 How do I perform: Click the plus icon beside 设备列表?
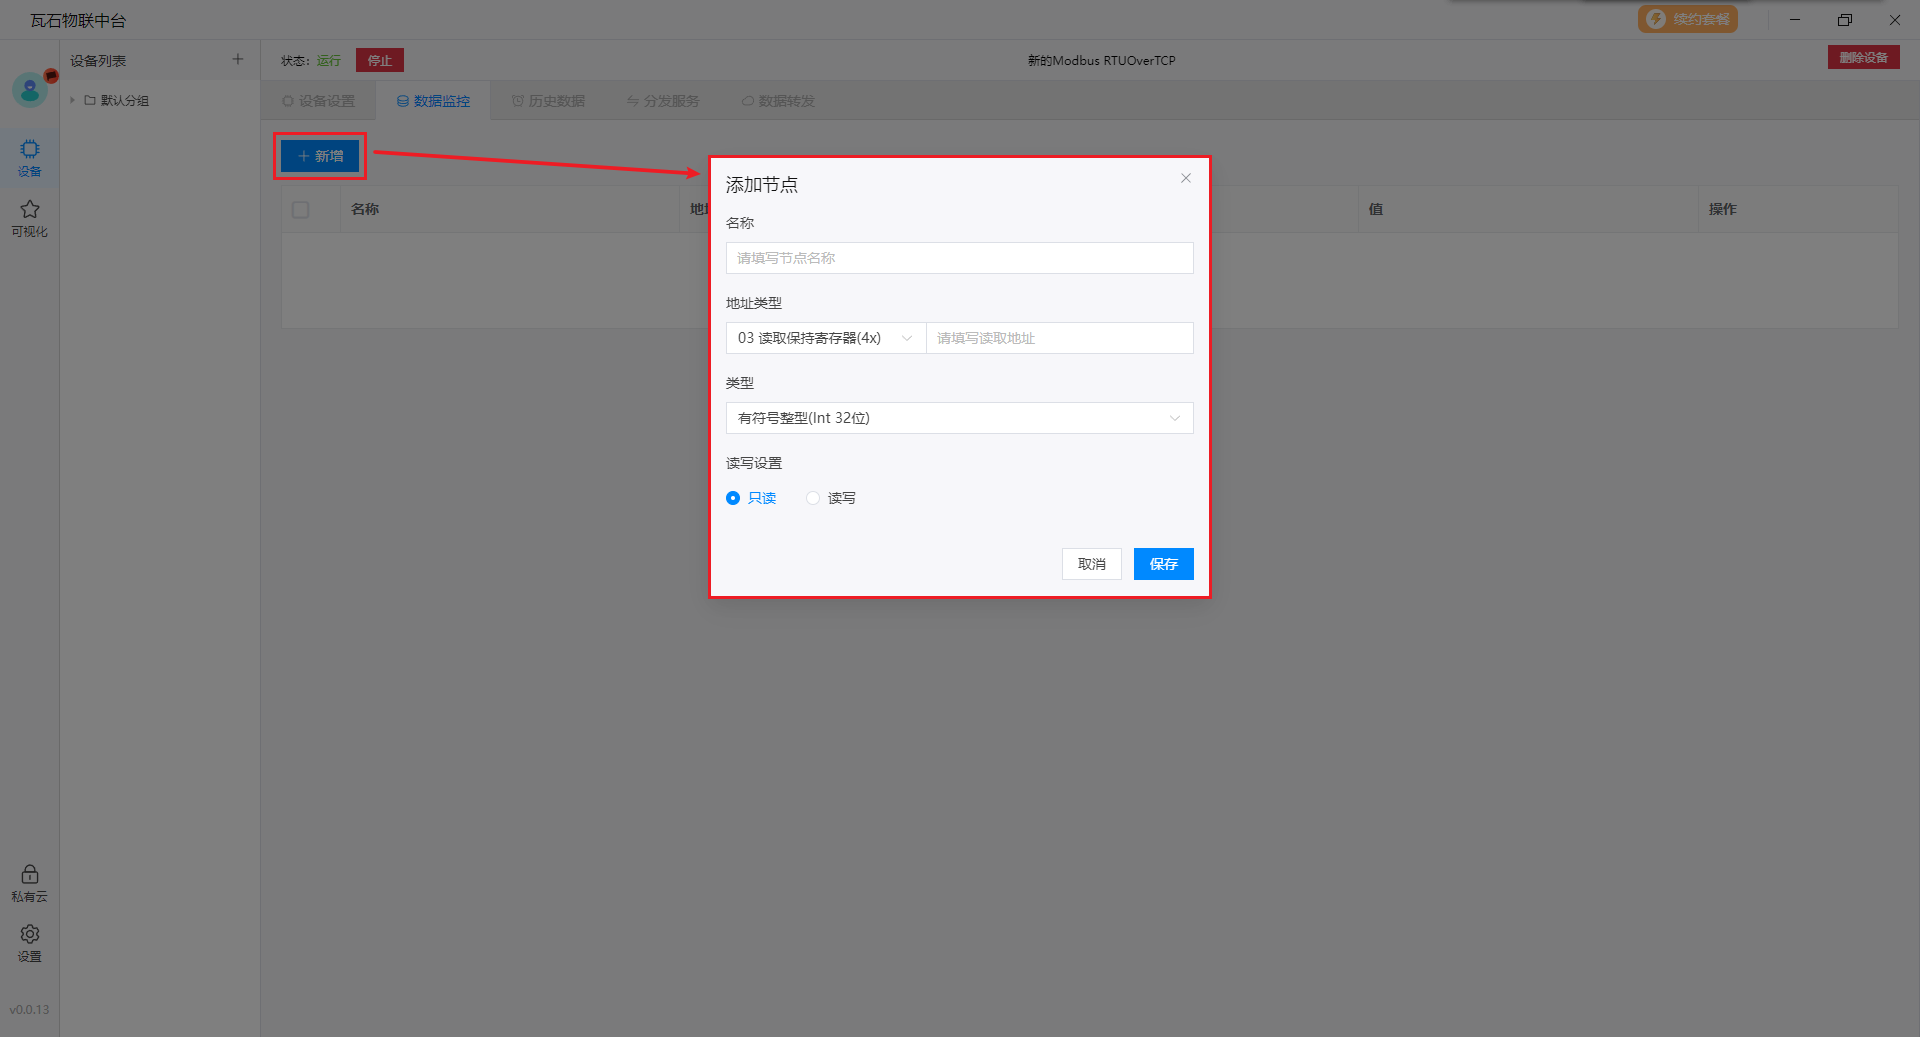tap(238, 60)
